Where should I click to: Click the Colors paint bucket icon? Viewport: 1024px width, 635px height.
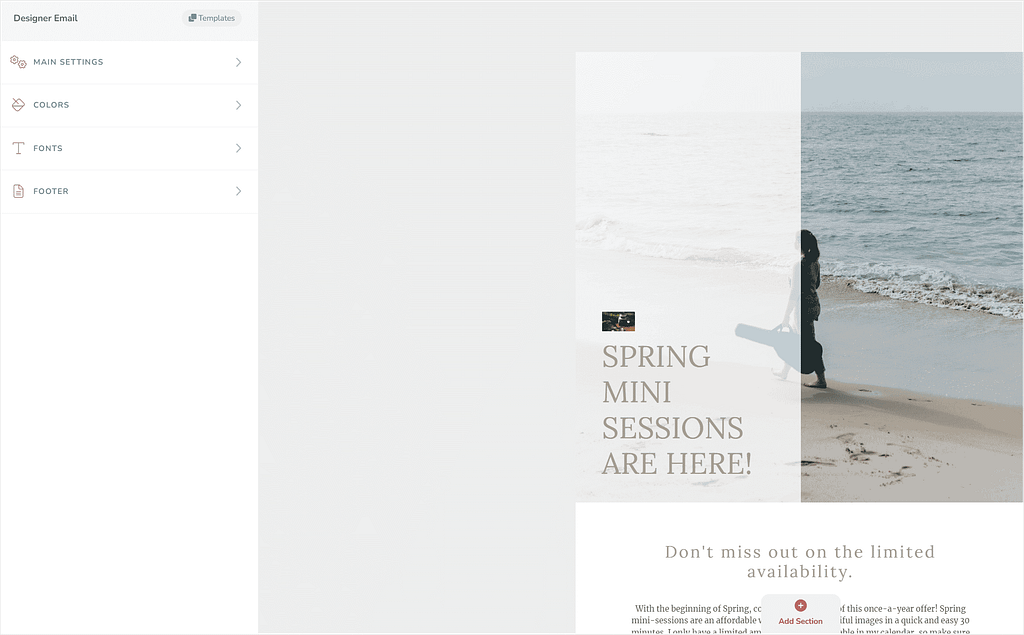(x=18, y=105)
